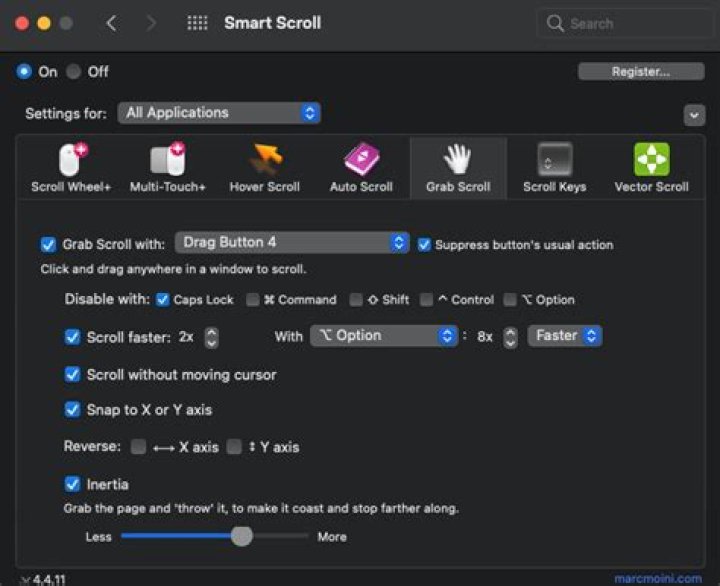The image size is (720, 586).
Task: Click the Register... button
Action: (x=641, y=72)
